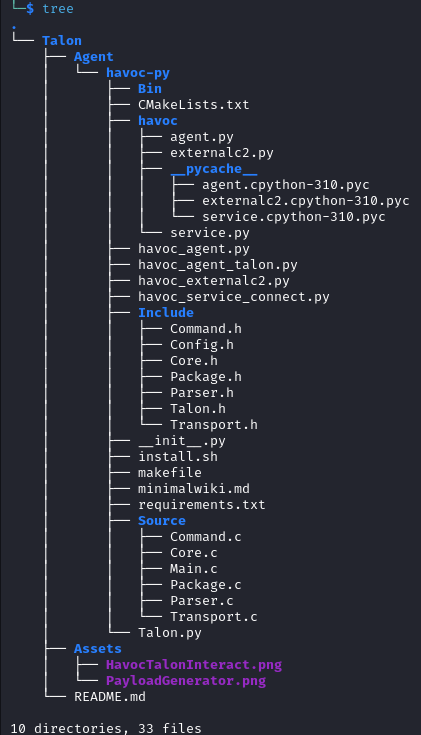Click minimalwiki.md file name
The image size is (421, 735).
pos(194,488)
